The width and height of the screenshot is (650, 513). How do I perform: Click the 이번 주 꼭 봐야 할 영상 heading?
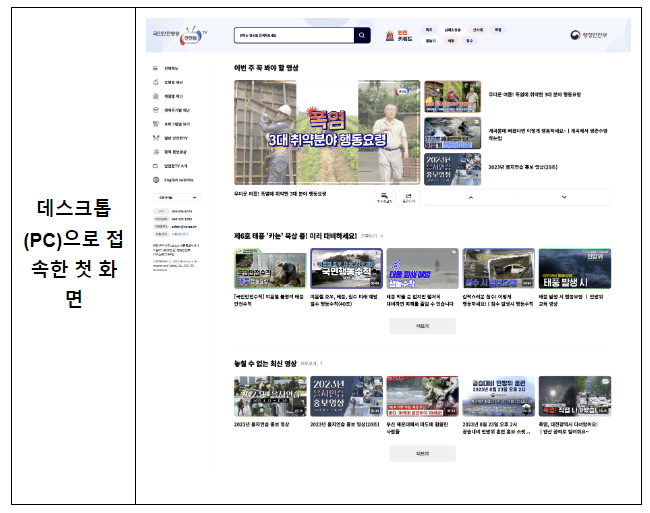266,68
